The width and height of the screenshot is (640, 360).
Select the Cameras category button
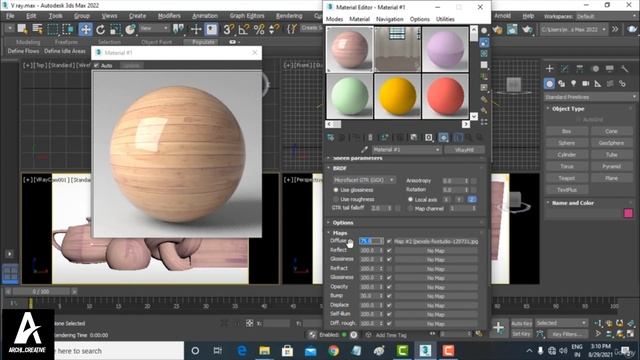pyautogui.click(x=586, y=84)
